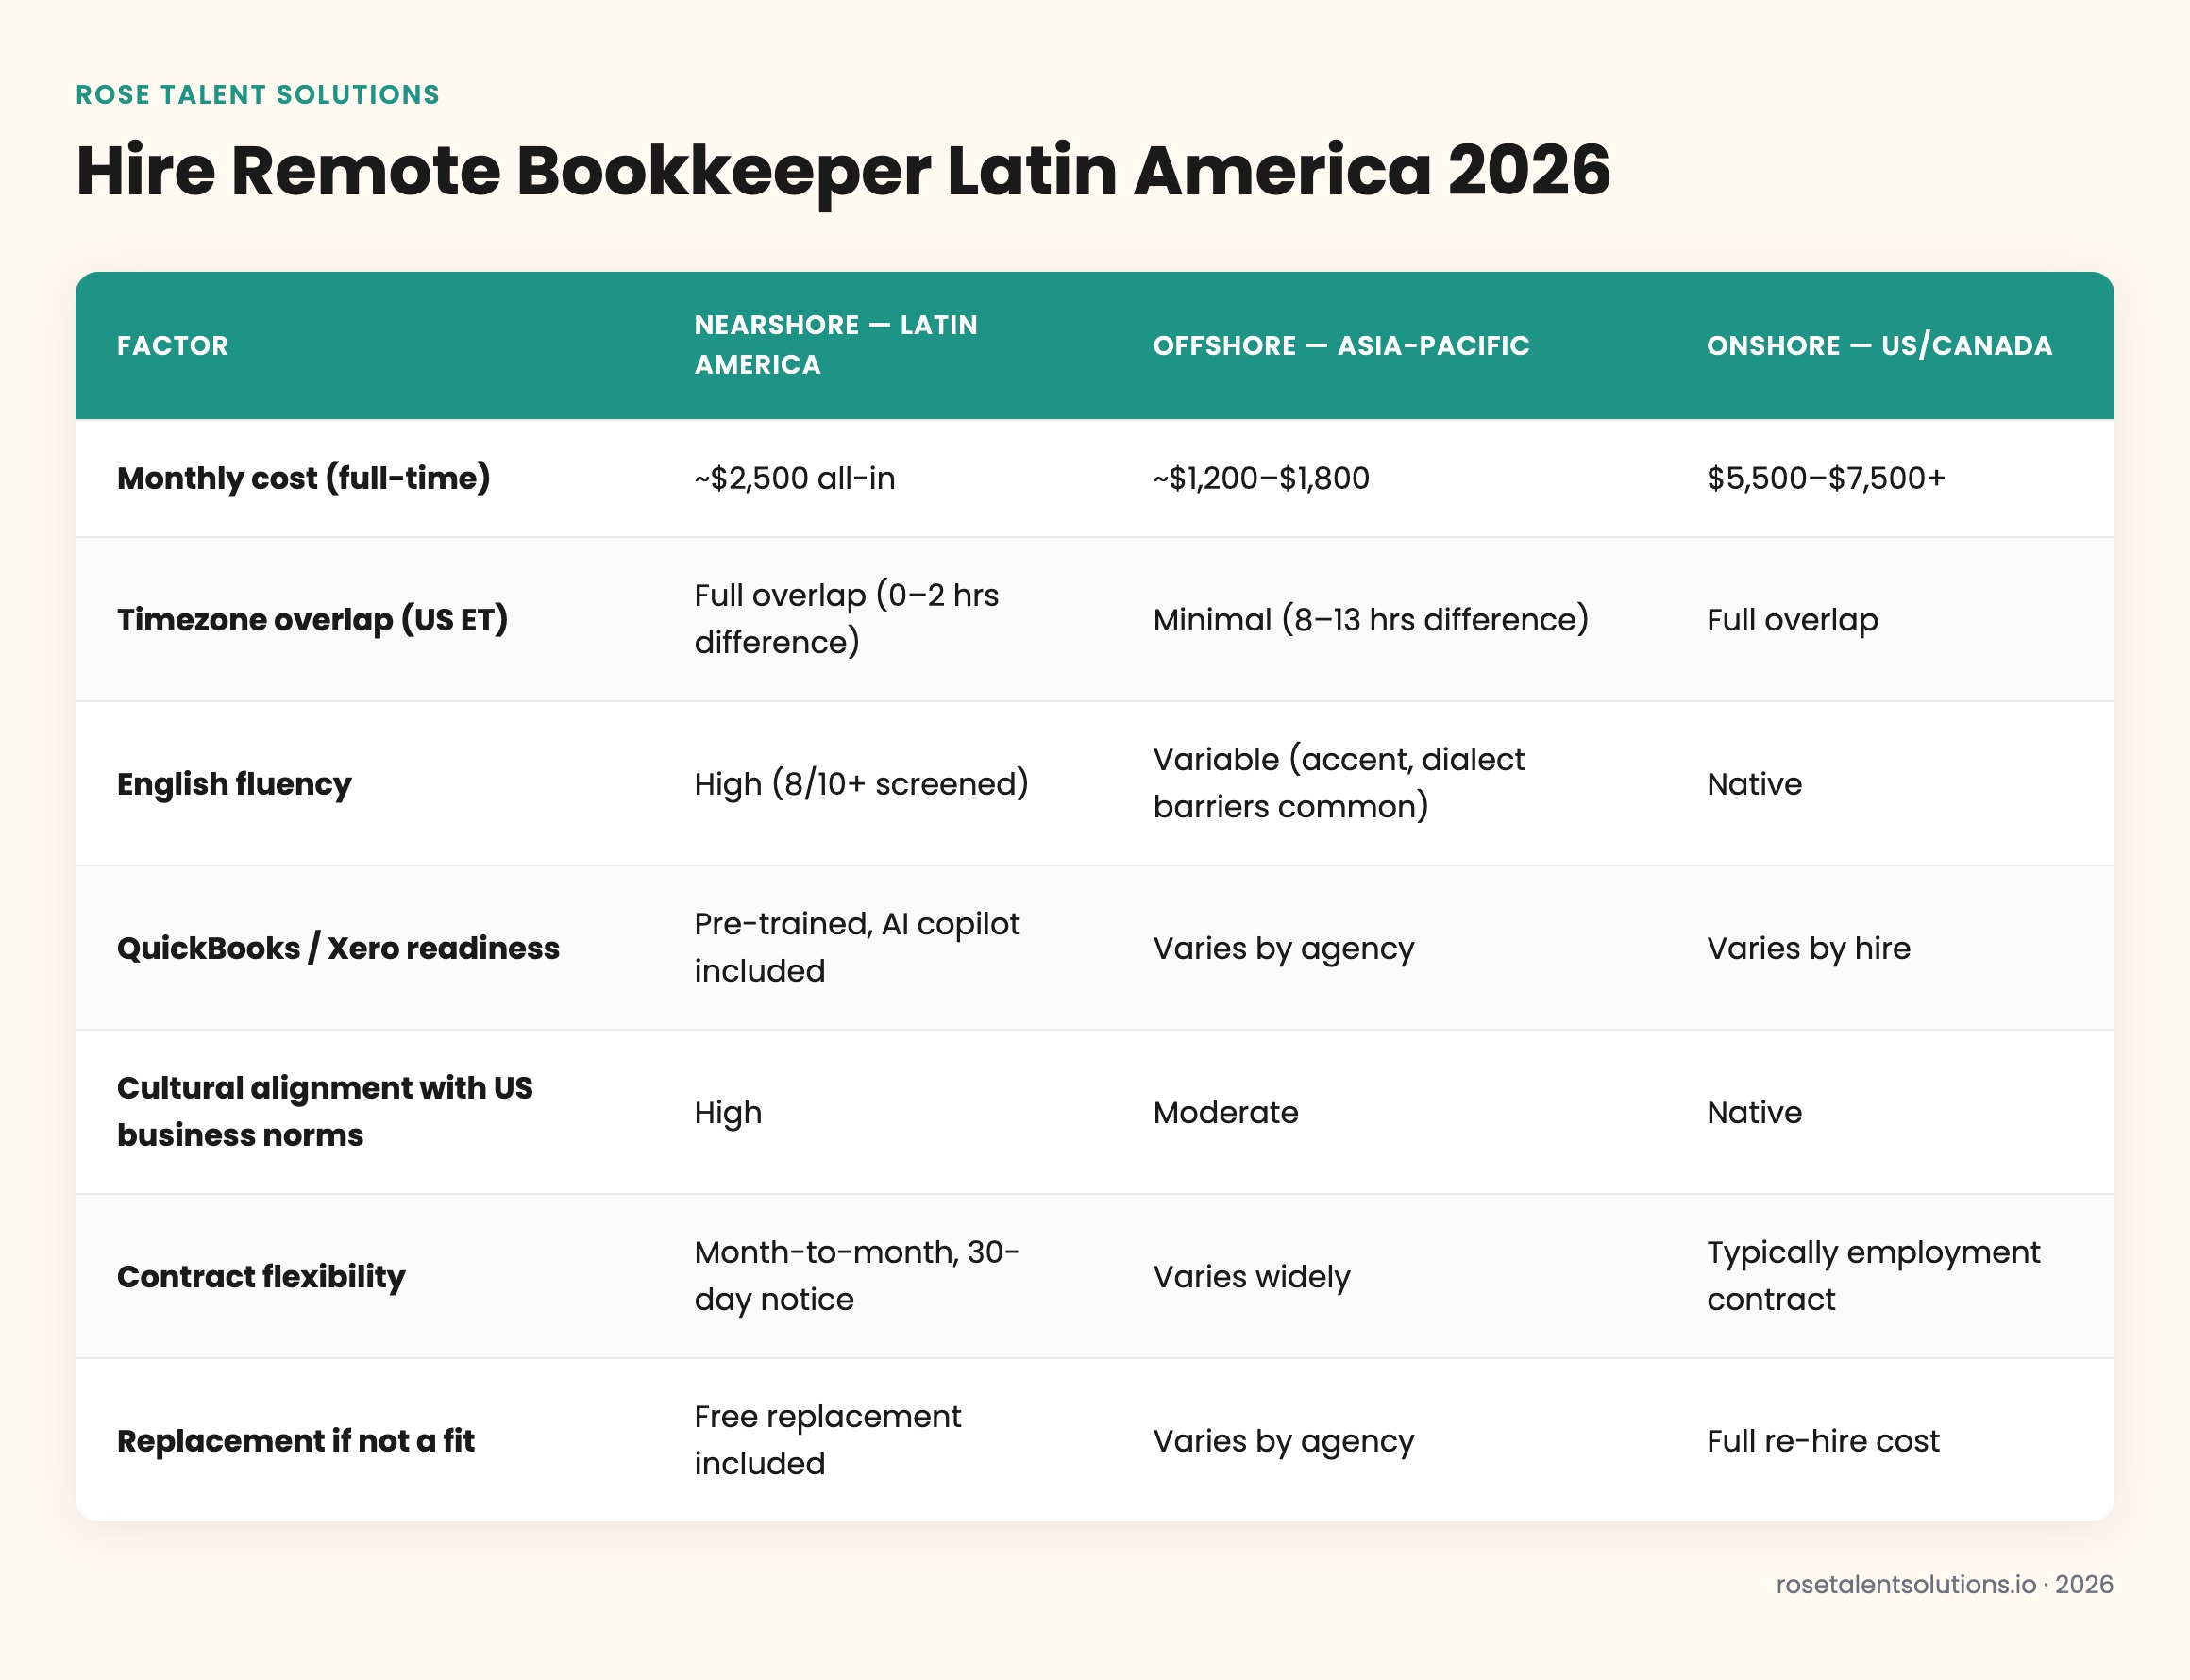Click the onshore 'Full overlap' cell
The width and height of the screenshot is (2190, 1680).
[1792, 620]
